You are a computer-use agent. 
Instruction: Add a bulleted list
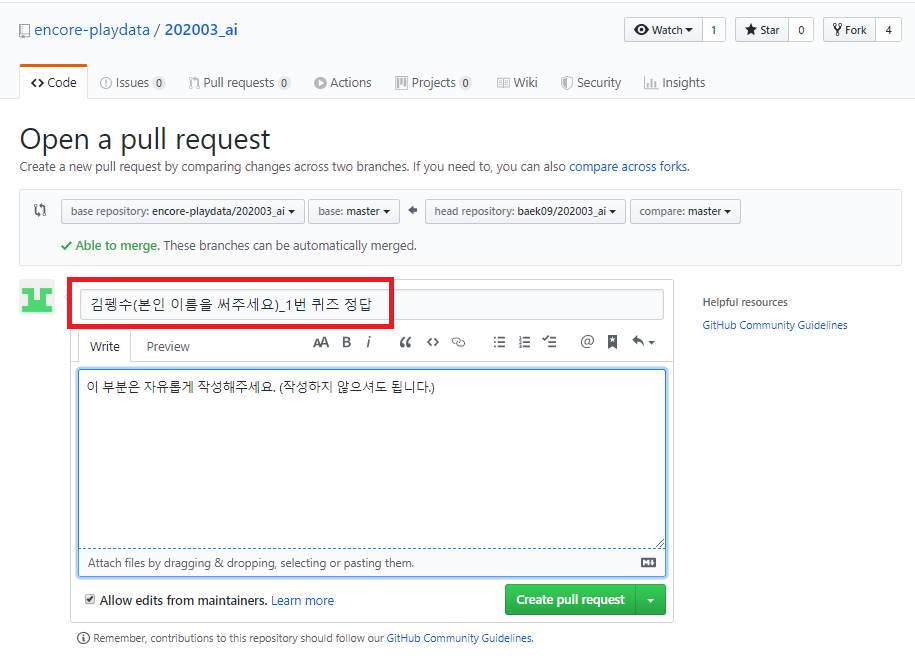pos(500,342)
